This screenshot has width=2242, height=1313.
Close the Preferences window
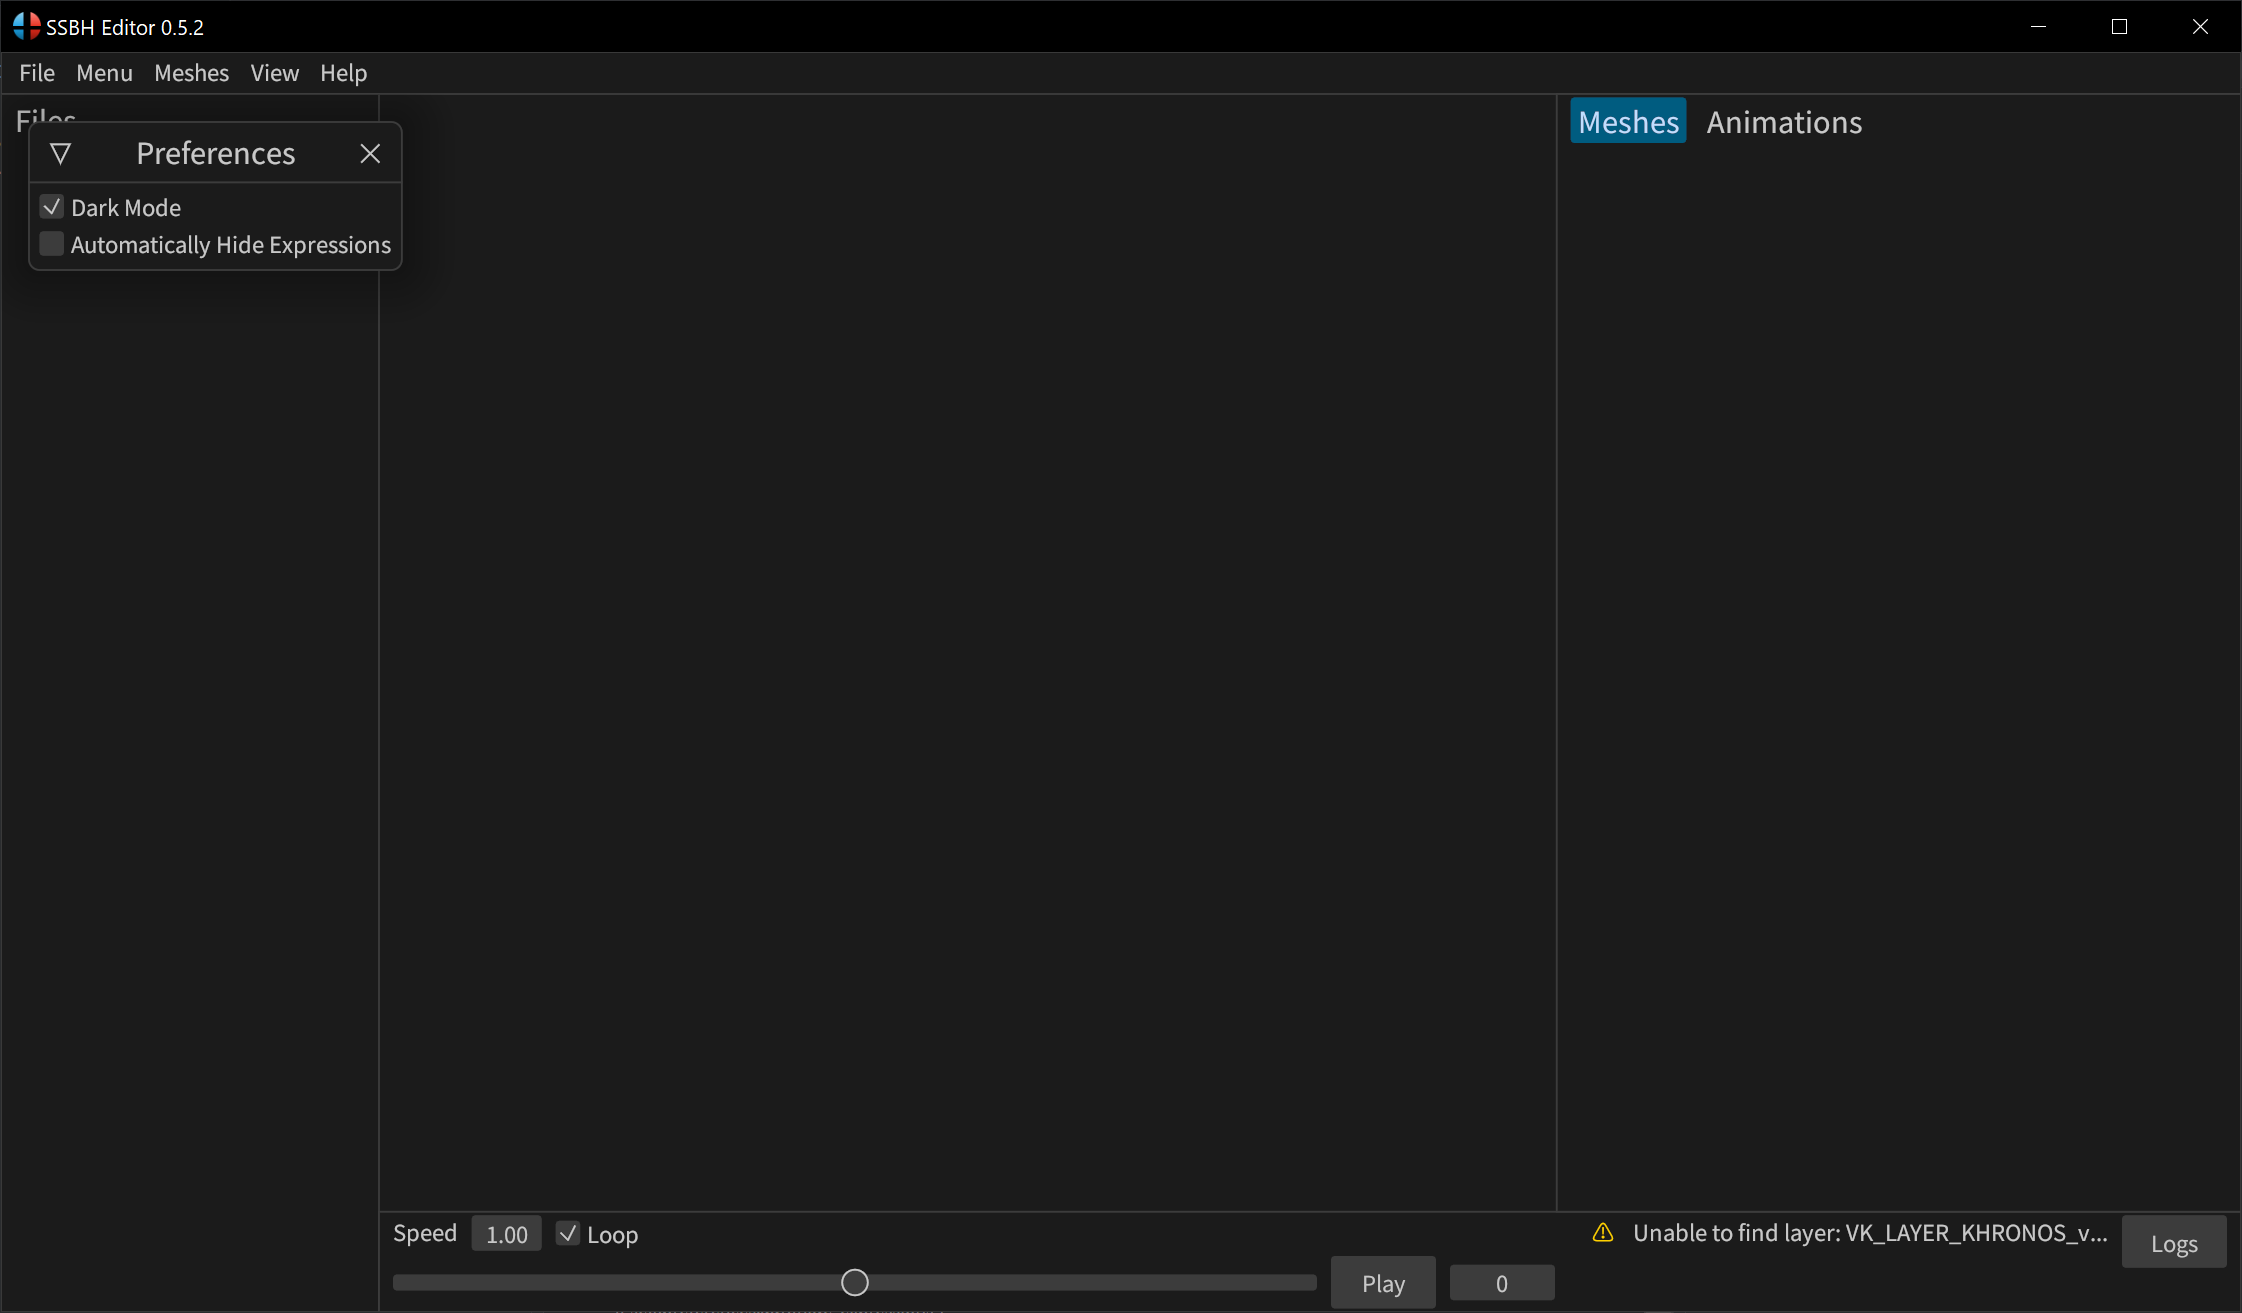click(370, 153)
